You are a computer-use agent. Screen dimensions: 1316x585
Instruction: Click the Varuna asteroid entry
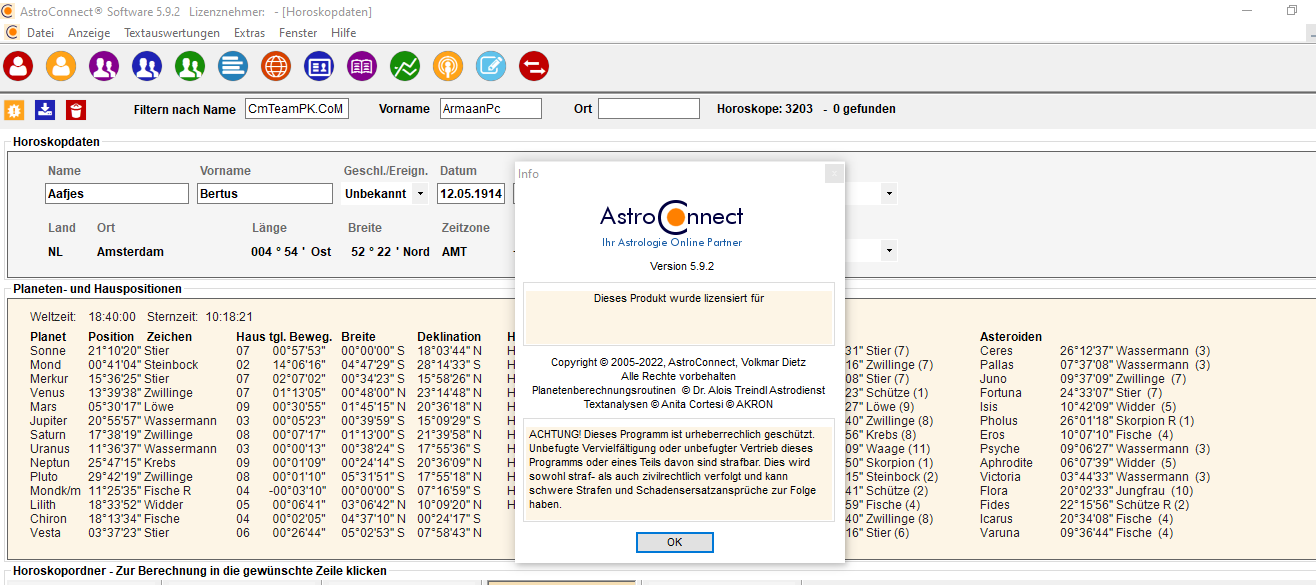point(1000,533)
